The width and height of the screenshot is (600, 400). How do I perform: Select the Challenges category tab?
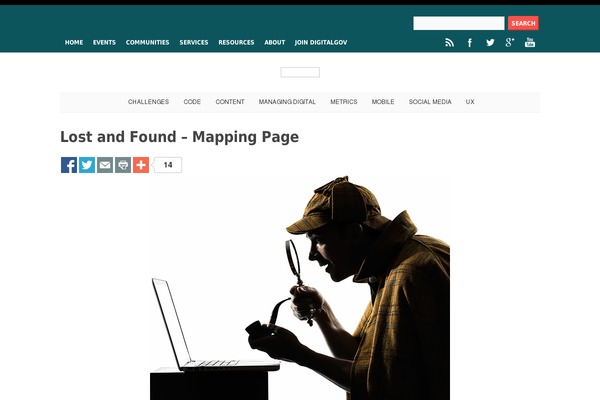click(x=148, y=102)
